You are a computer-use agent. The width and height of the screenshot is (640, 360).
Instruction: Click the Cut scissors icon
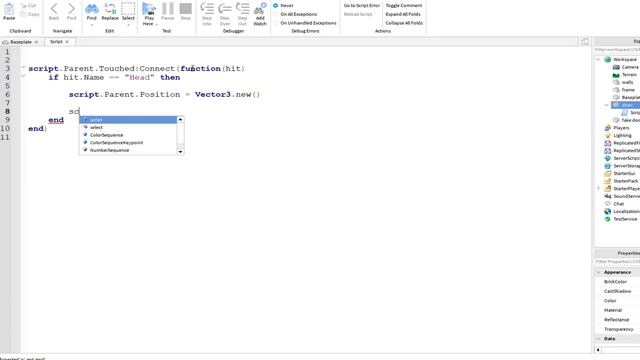coord(23,6)
